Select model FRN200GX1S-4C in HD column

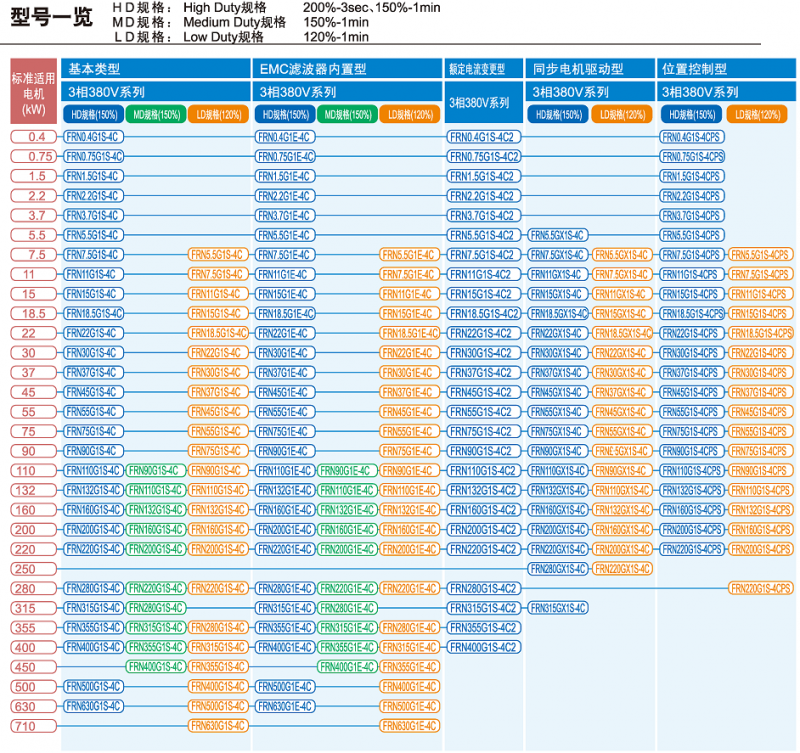pos(558,530)
